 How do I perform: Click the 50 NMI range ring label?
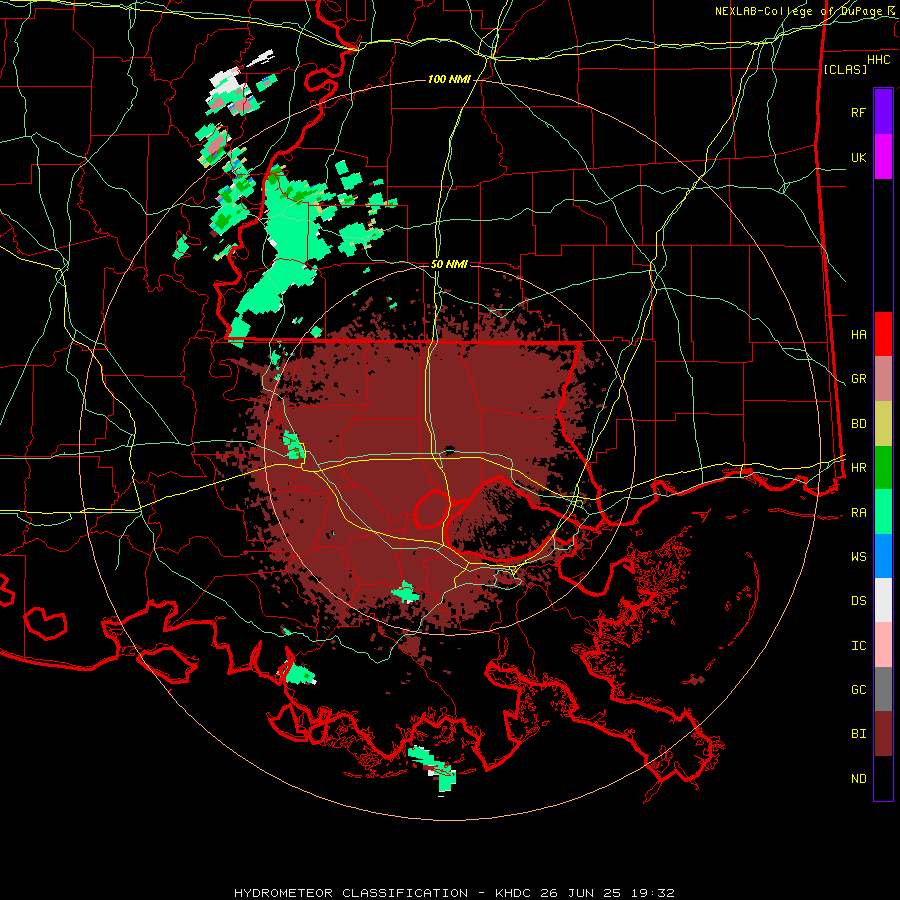[449, 265]
